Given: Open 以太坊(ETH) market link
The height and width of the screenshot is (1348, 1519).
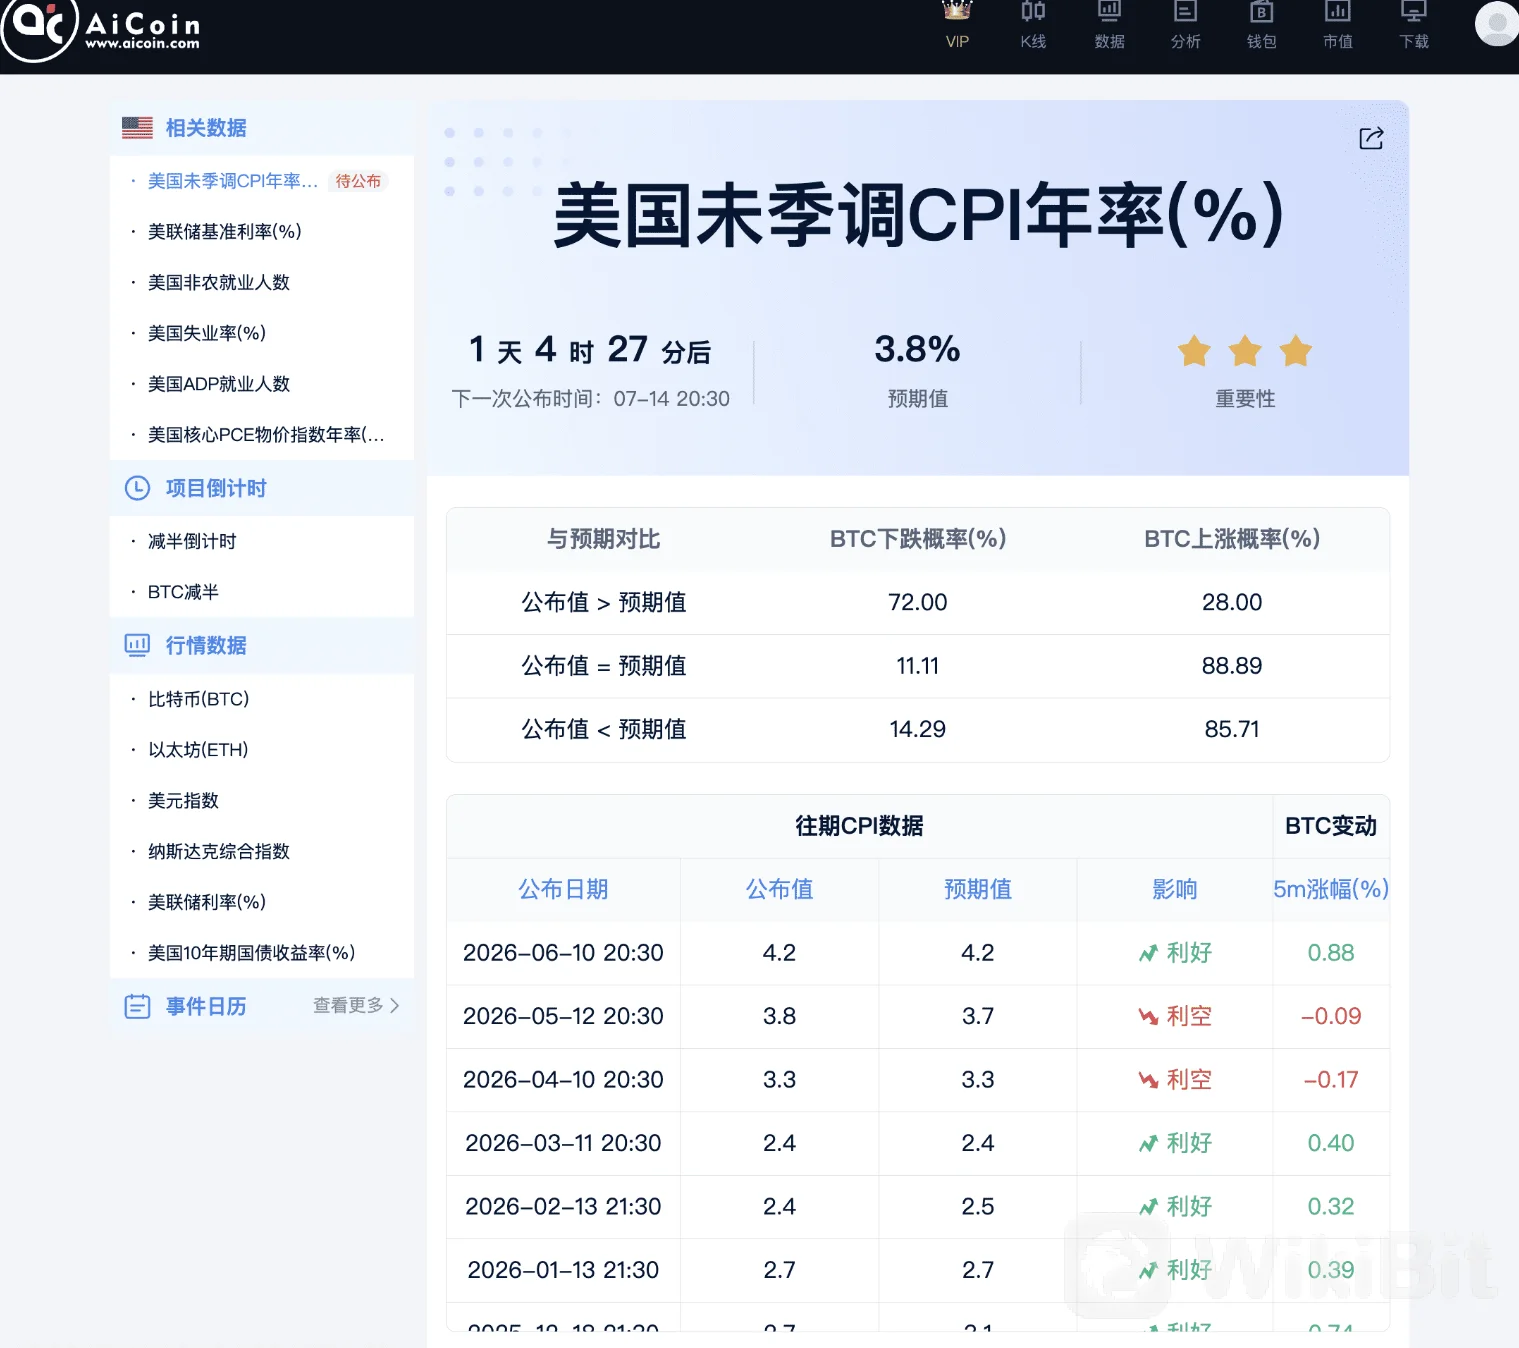Looking at the screenshot, I should click(198, 750).
